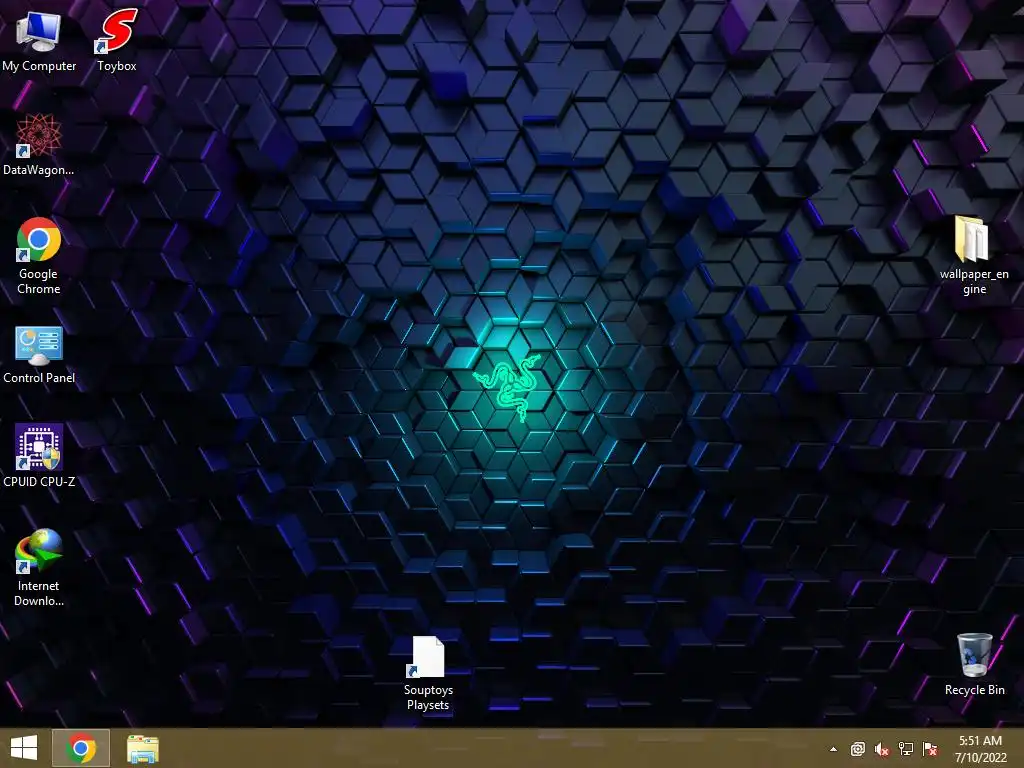The image size is (1024, 768).
Task: Click the camera-like system tray icon
Action: [857, 749]
